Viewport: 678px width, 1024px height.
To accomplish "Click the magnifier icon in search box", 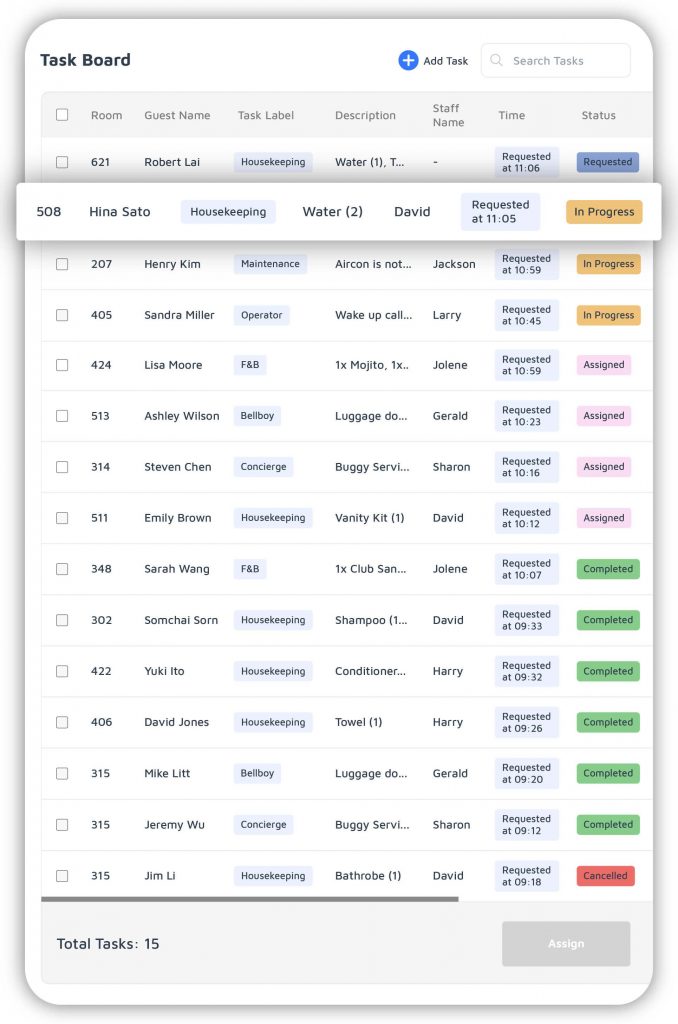I will tap(496, 60).
